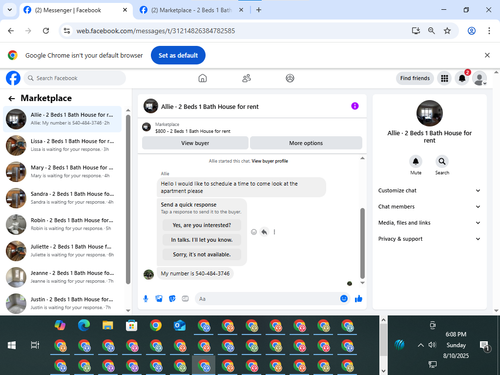Click the chat messages scrollbar

pyautogui.click(x=362, y=243)
